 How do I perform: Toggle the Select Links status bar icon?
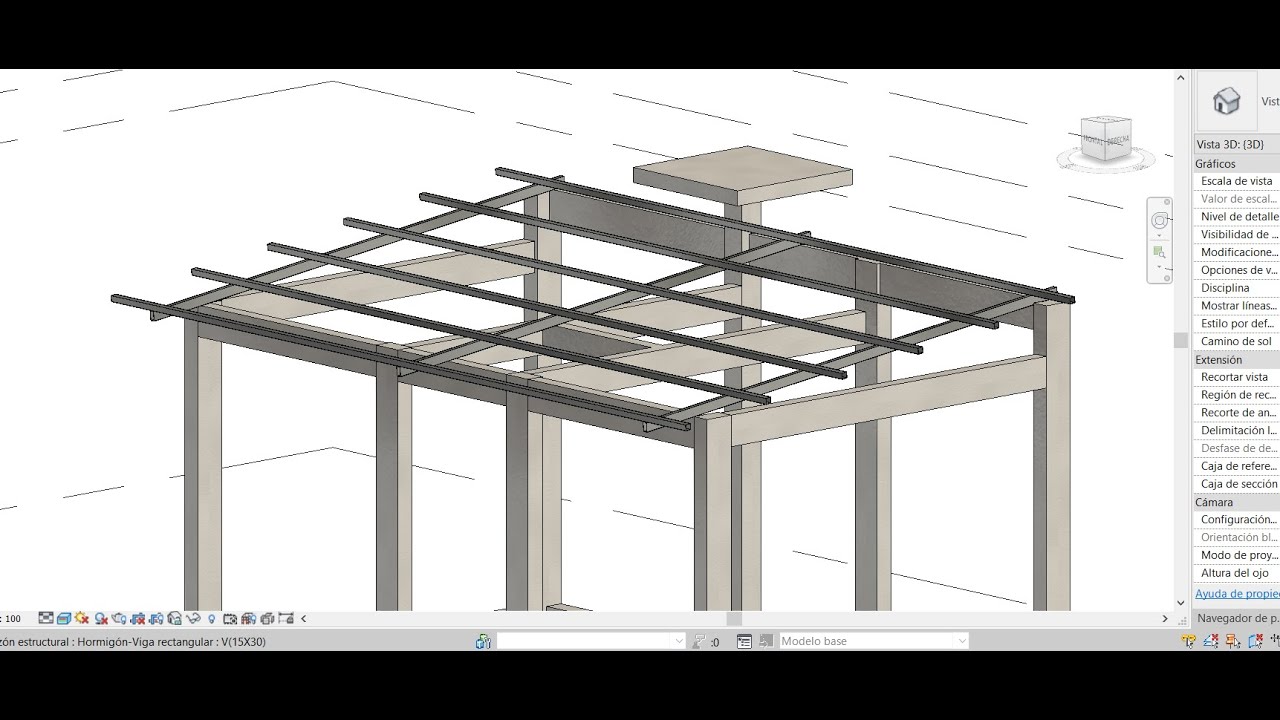(1189, 641)
